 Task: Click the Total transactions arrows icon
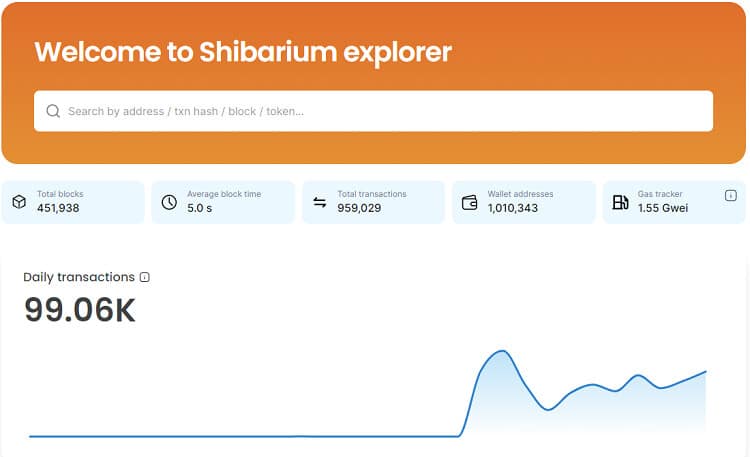coord(320,202)
